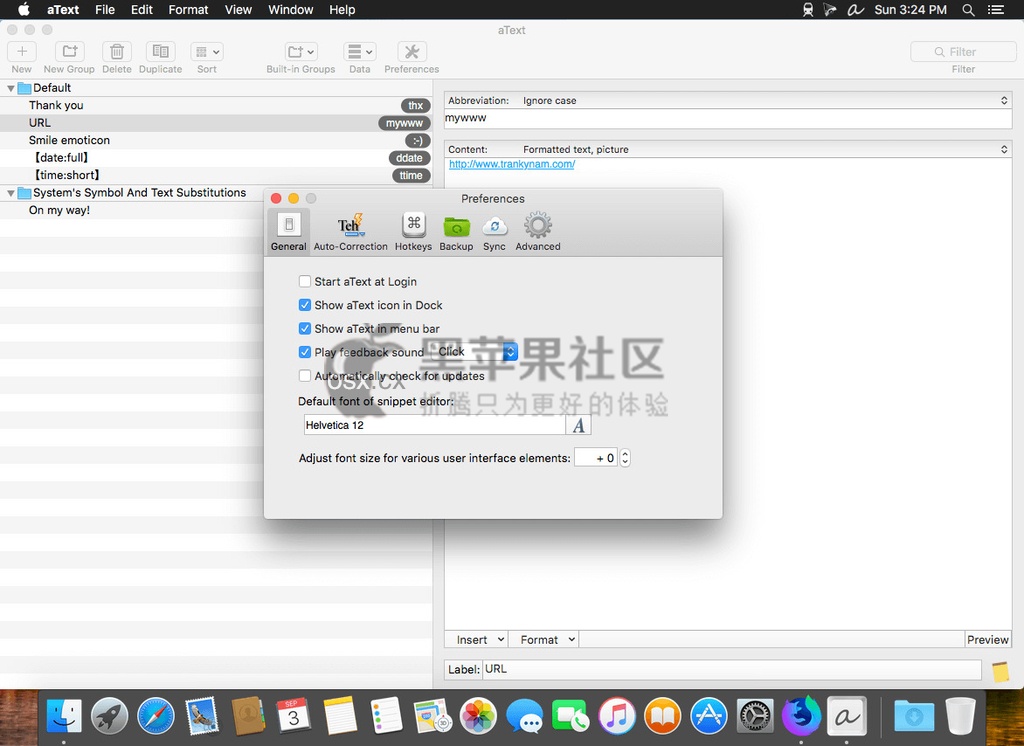Open the Auto-Correction preferences tab
This screenshot has width=1024, height=746.
(350, 231)
